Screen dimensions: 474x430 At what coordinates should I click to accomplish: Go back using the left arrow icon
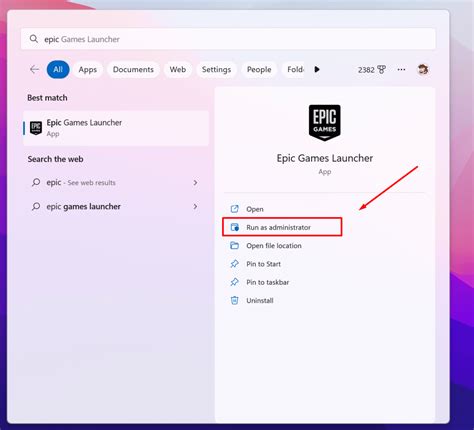(34, 69)
